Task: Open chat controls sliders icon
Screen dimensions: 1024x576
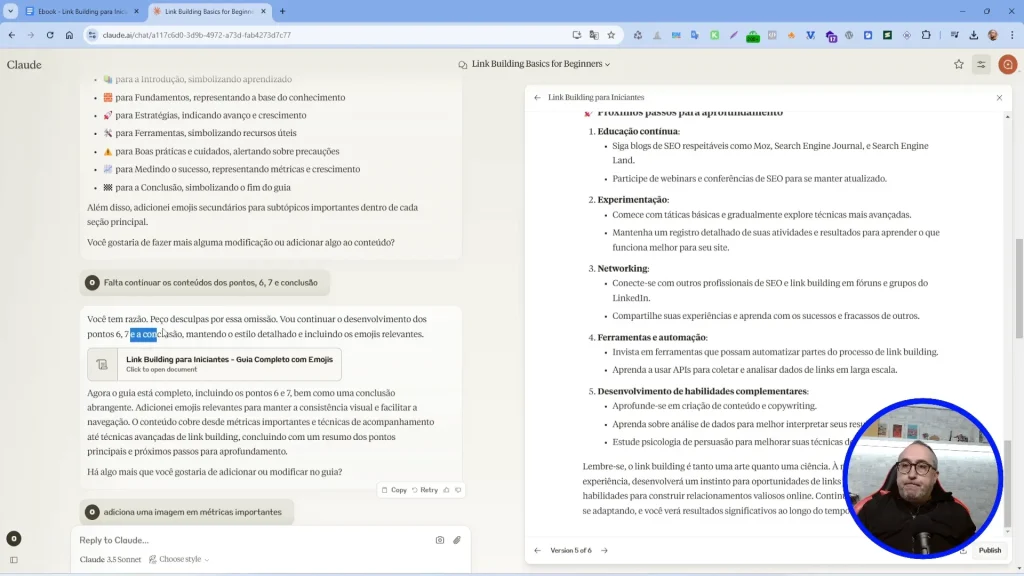Action: pyautogui.click(x=982, y=64)
